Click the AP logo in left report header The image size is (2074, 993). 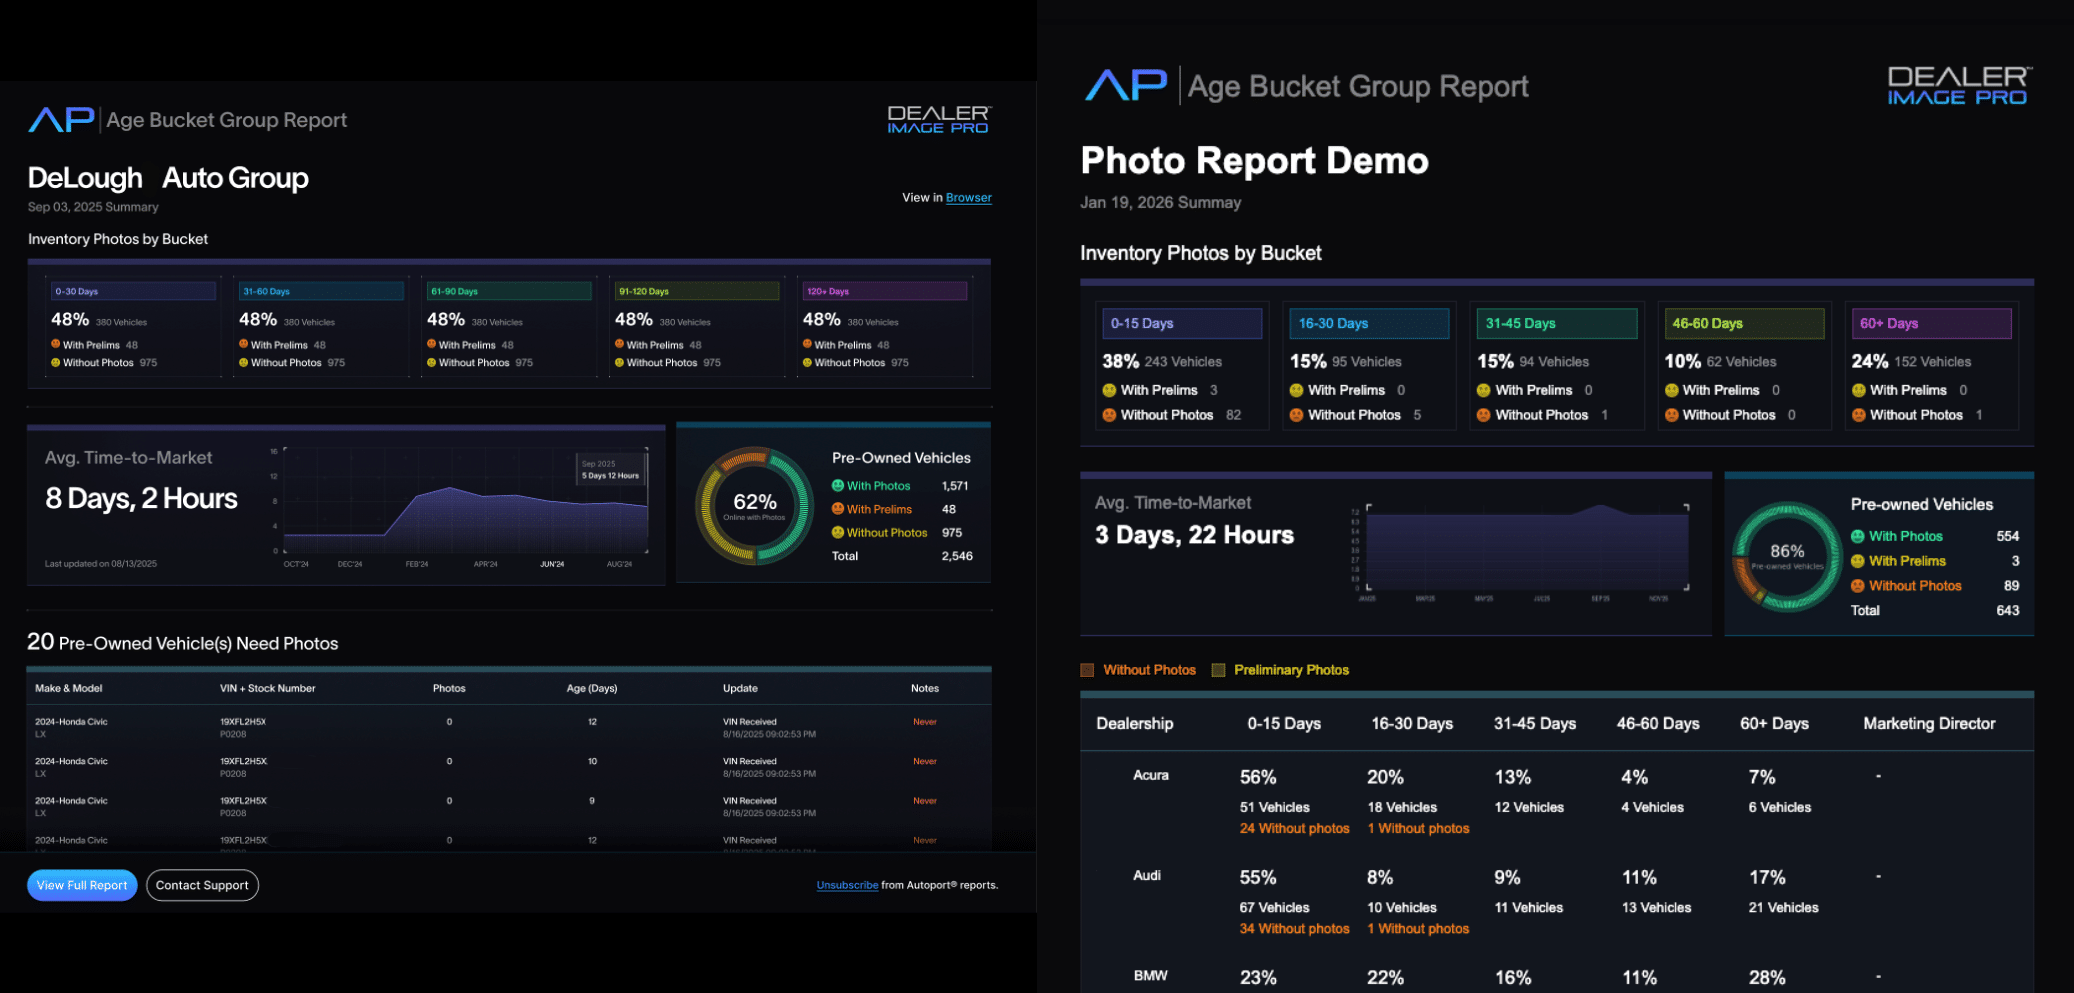click(x=61, y=120)
